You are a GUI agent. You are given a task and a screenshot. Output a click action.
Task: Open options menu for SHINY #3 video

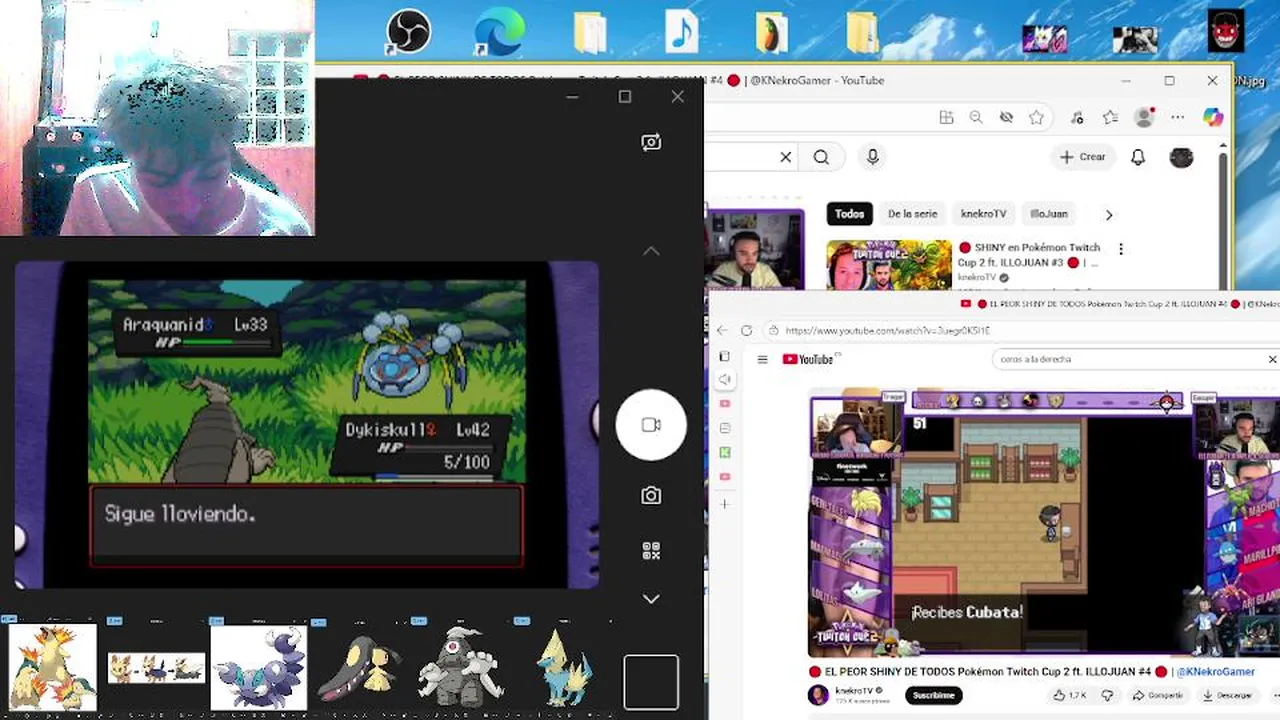(x=1121, y=249)
